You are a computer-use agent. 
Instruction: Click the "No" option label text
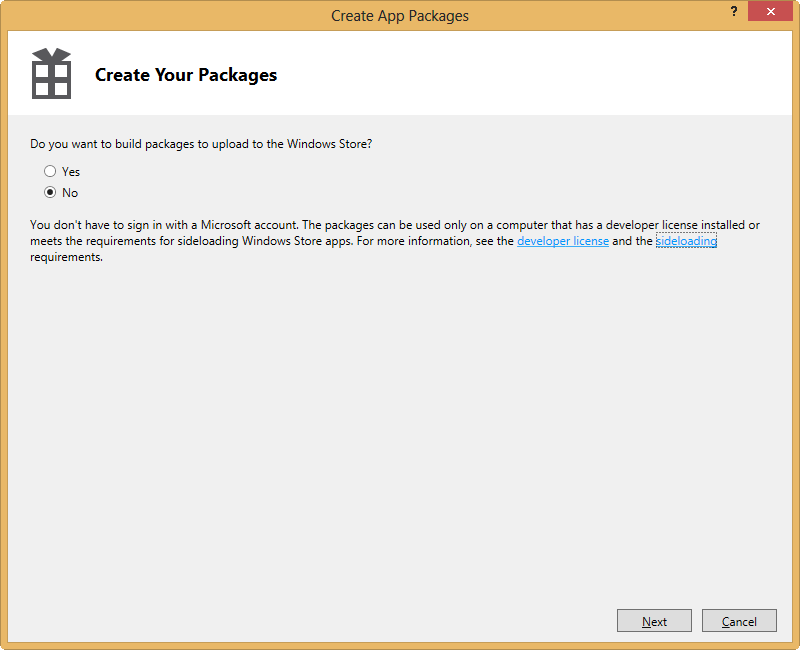tap(70, 193)
